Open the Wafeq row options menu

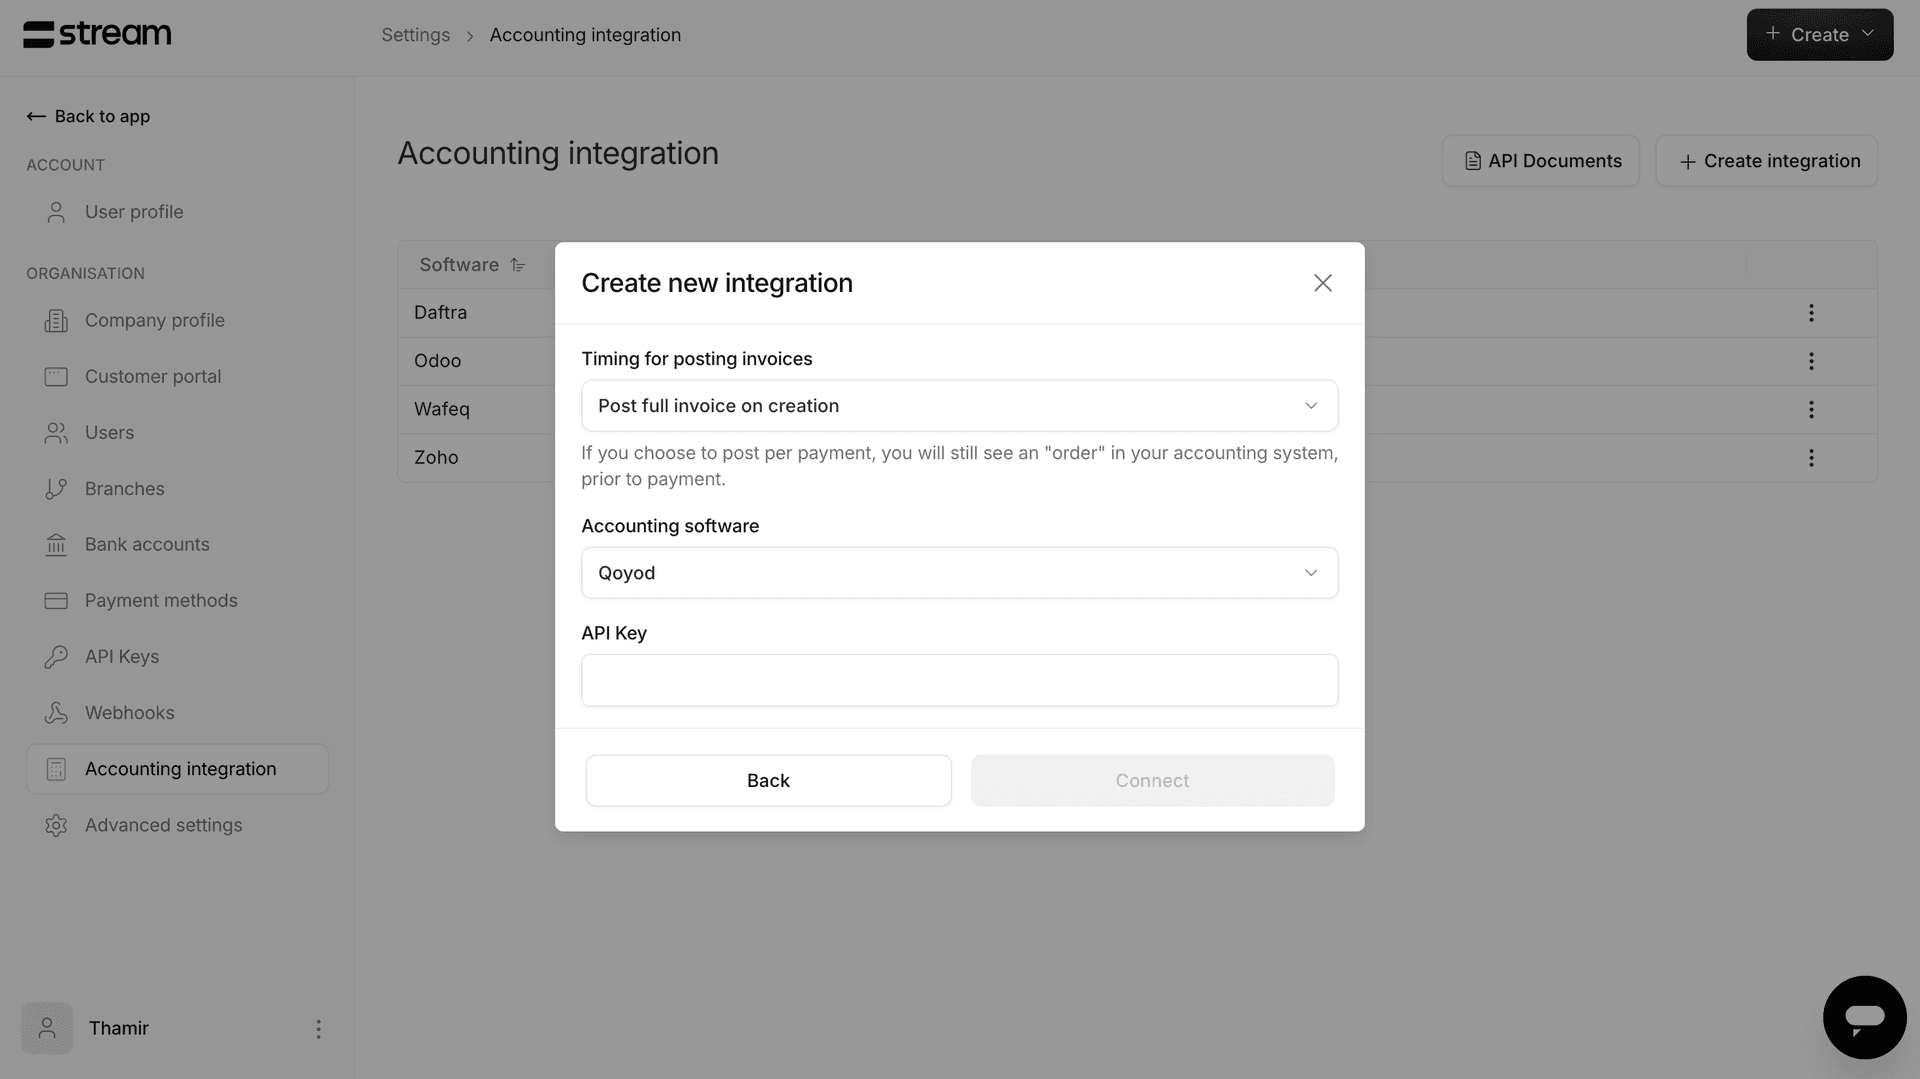[1811, 410]
